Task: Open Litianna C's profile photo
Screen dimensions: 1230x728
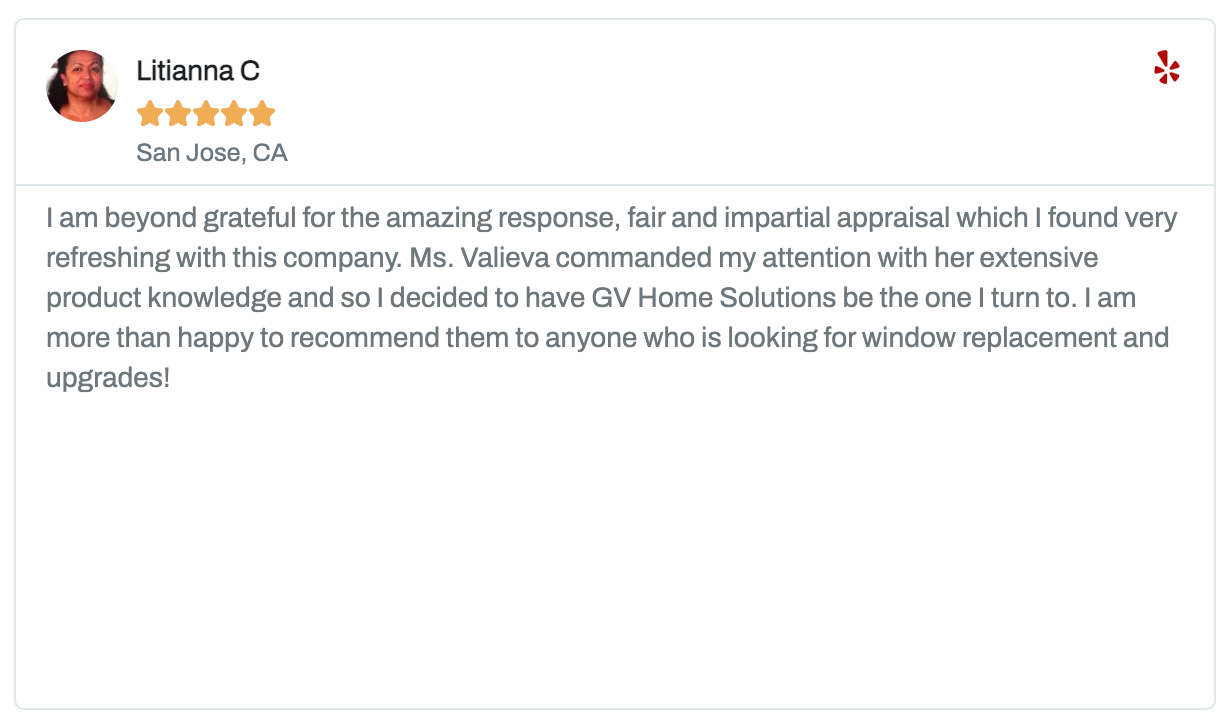Action: click(x=82, y=86)
